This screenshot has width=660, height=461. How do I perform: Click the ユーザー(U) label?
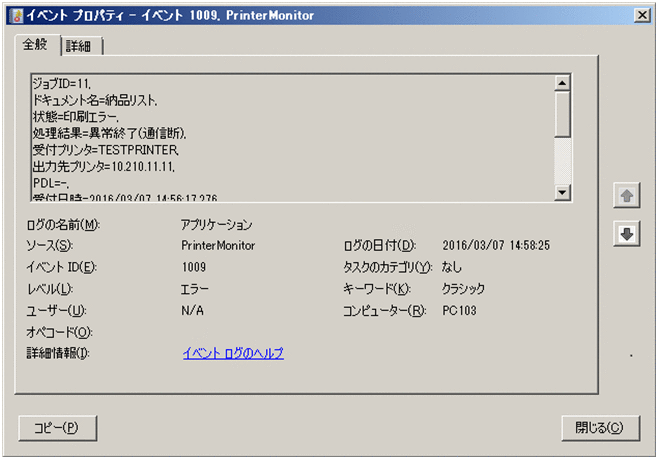click(x=56, y=311)
